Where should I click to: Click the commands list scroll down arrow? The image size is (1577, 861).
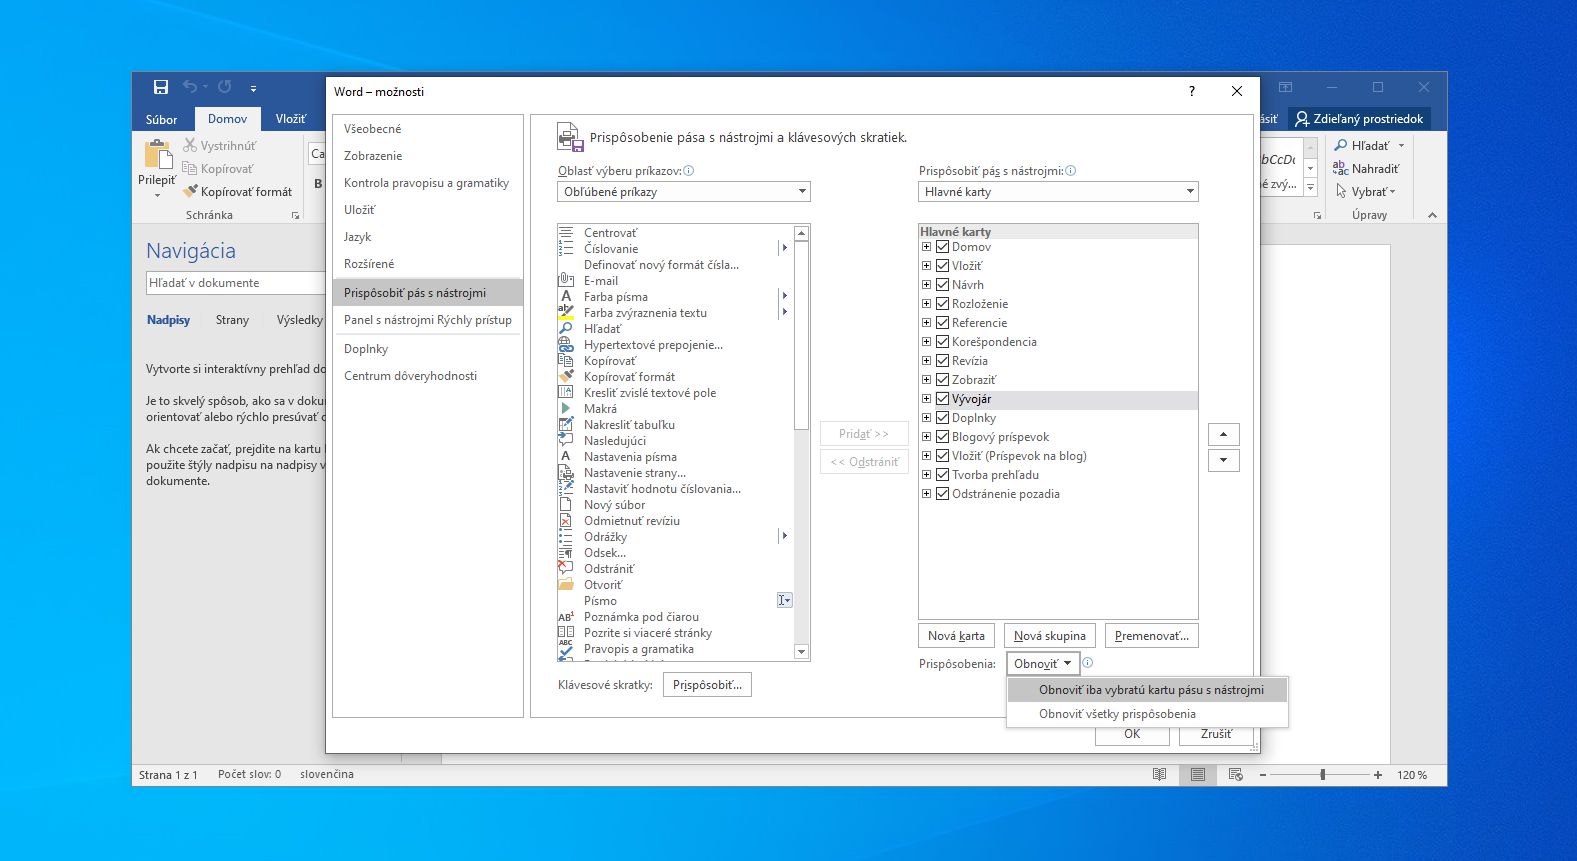pyautogui.click(x=801, y=652)
